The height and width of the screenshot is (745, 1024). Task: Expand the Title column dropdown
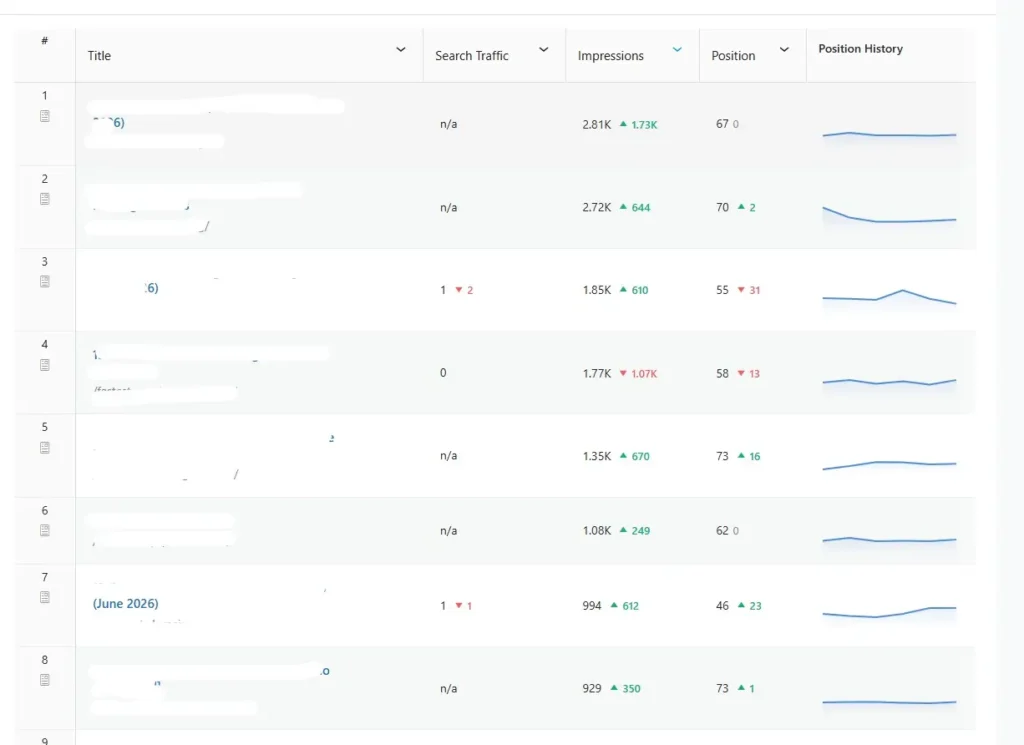click(401, 50)
